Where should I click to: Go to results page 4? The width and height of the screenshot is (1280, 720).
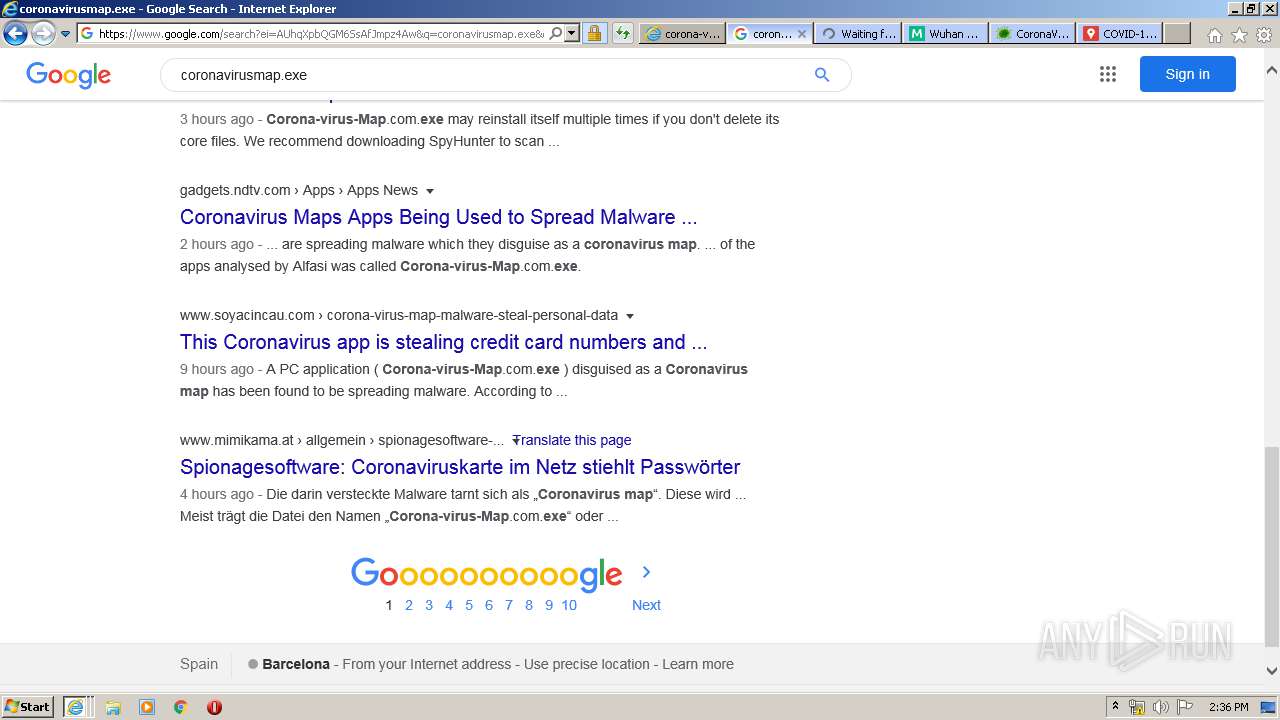(x=449, y=605)
